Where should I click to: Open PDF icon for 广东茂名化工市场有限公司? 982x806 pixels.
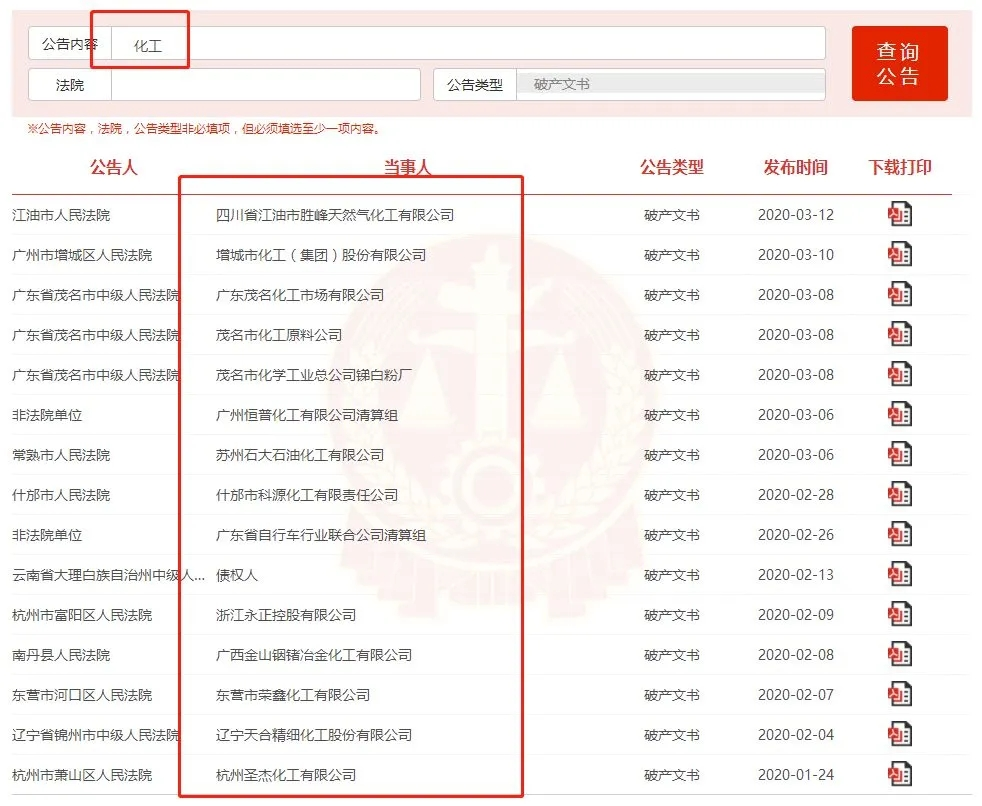[x=900, y=295]
